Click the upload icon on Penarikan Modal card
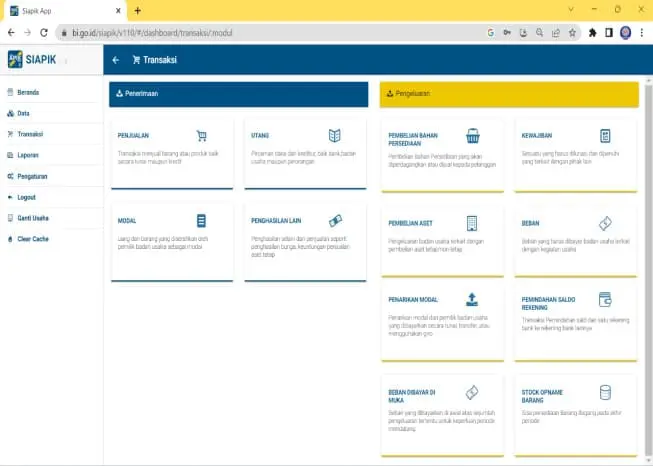 point(472,299)
